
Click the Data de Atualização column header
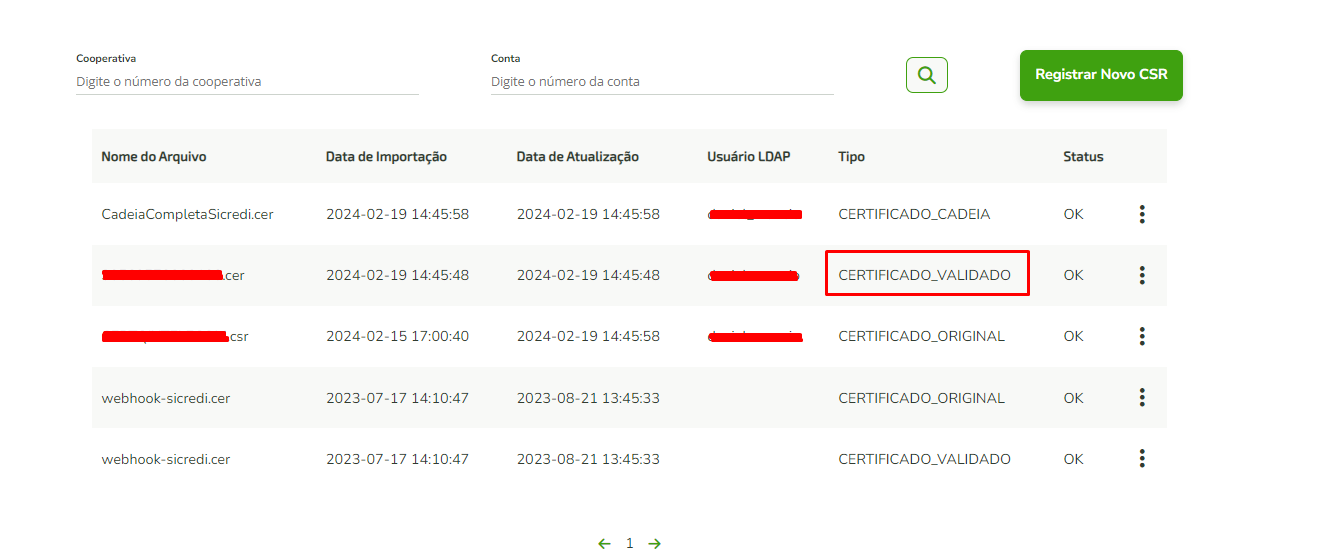pyautogui.click(x=577, y=157)
